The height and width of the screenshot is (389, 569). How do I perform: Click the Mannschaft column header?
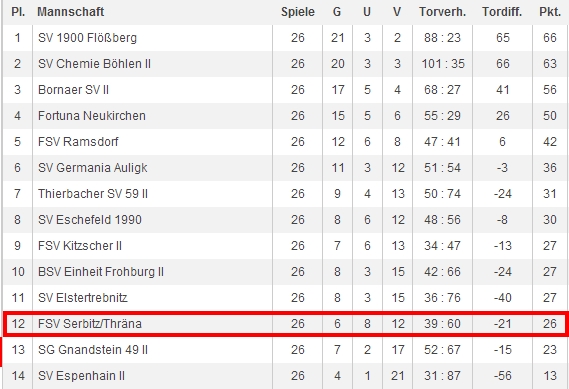pos(70,12)
